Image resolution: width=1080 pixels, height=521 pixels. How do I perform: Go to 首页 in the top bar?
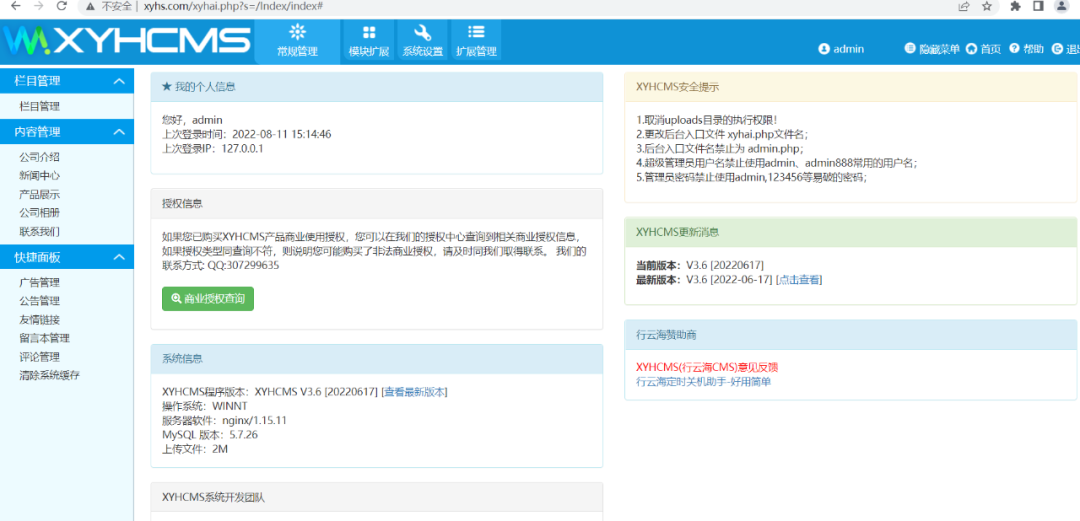point(984,49)
